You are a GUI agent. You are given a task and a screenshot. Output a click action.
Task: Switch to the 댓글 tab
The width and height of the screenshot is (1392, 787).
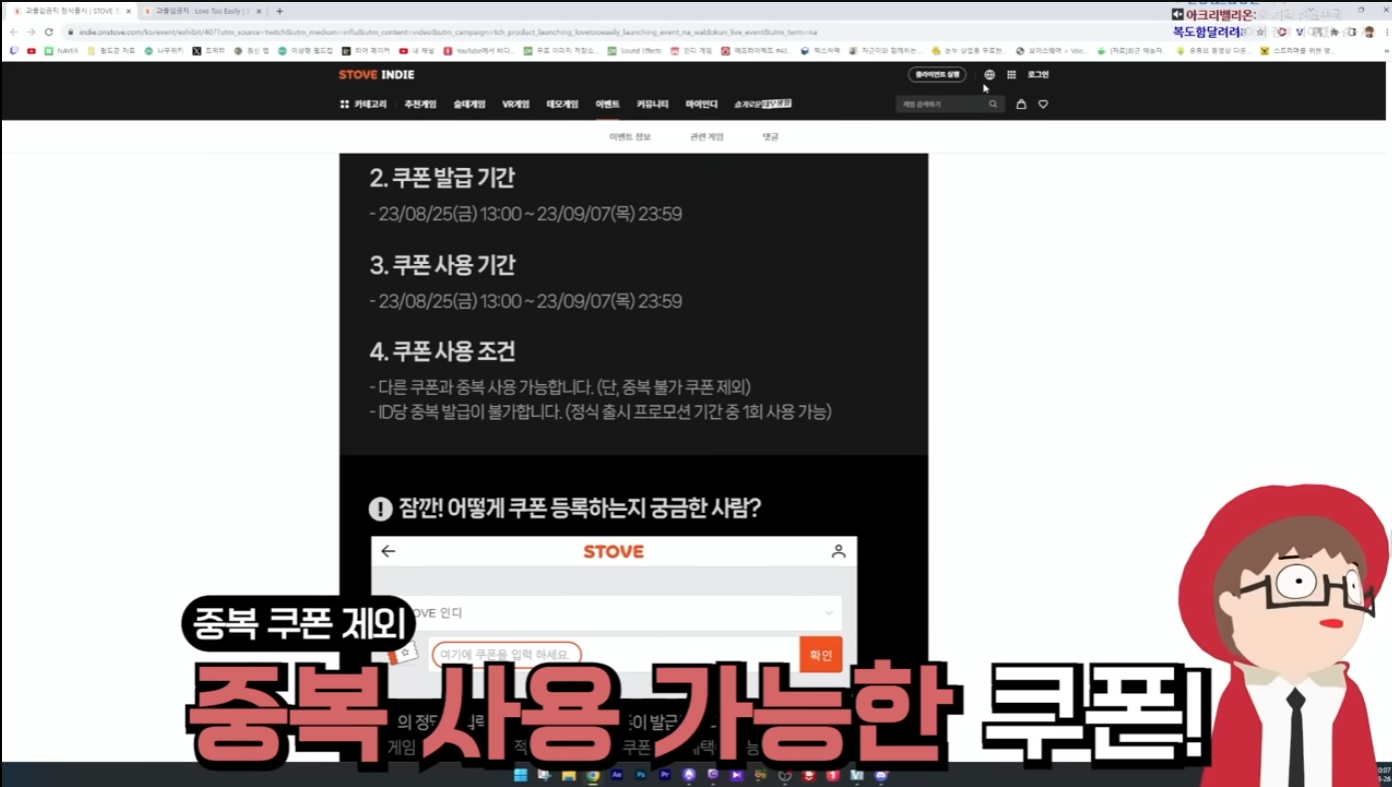(x=770, y=137)
